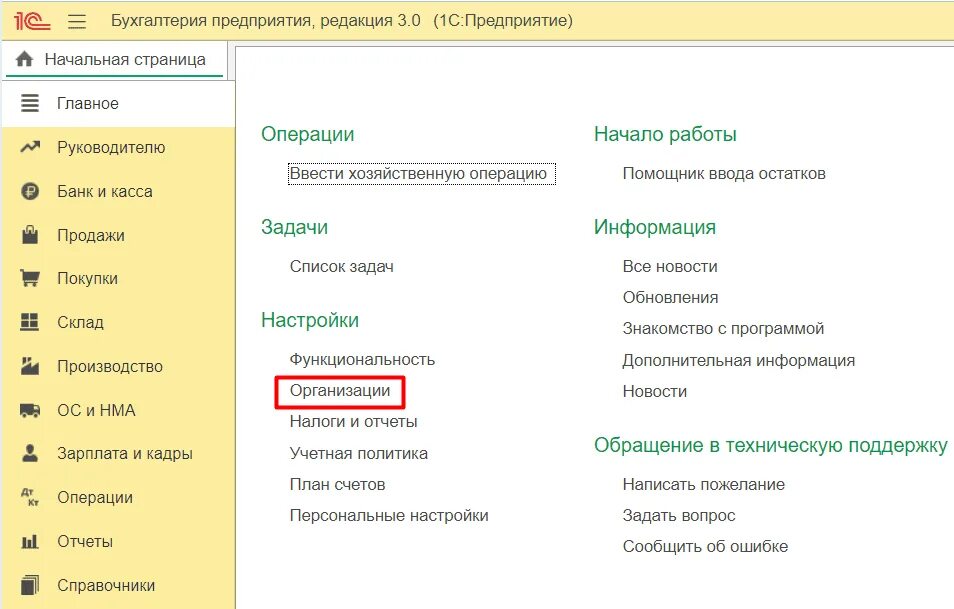The height and width of the screenshot is (609, 954).
Task: Click Сообщить об ошибке link
Action: coord(705,546)
